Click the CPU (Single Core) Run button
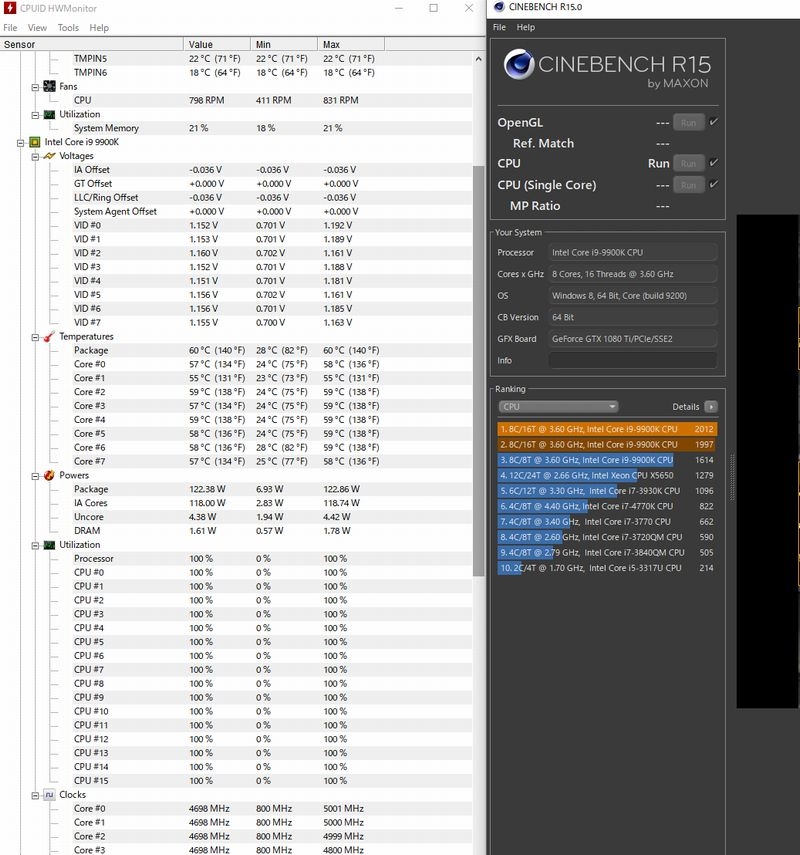Screen dimensions: 800x855 [x=688, y=185]
